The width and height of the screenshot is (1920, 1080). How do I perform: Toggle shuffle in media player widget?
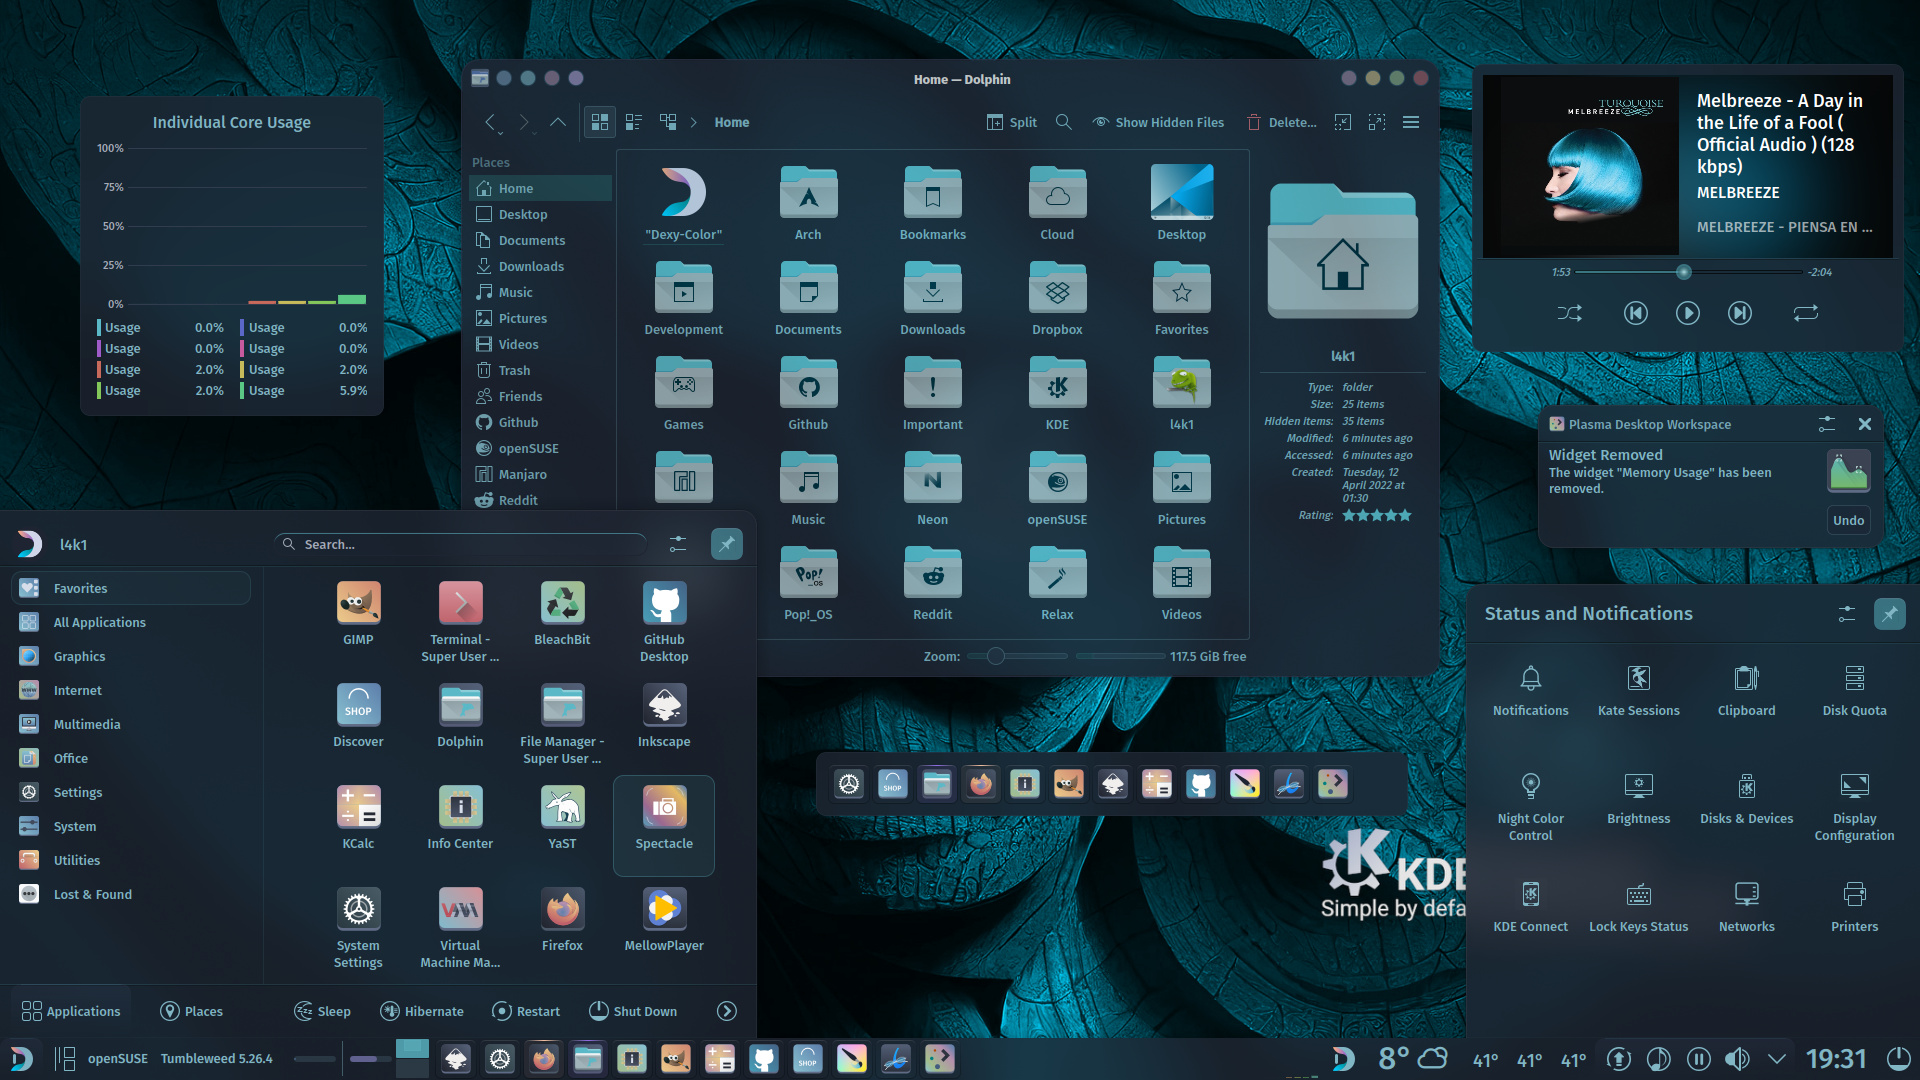1569,313
